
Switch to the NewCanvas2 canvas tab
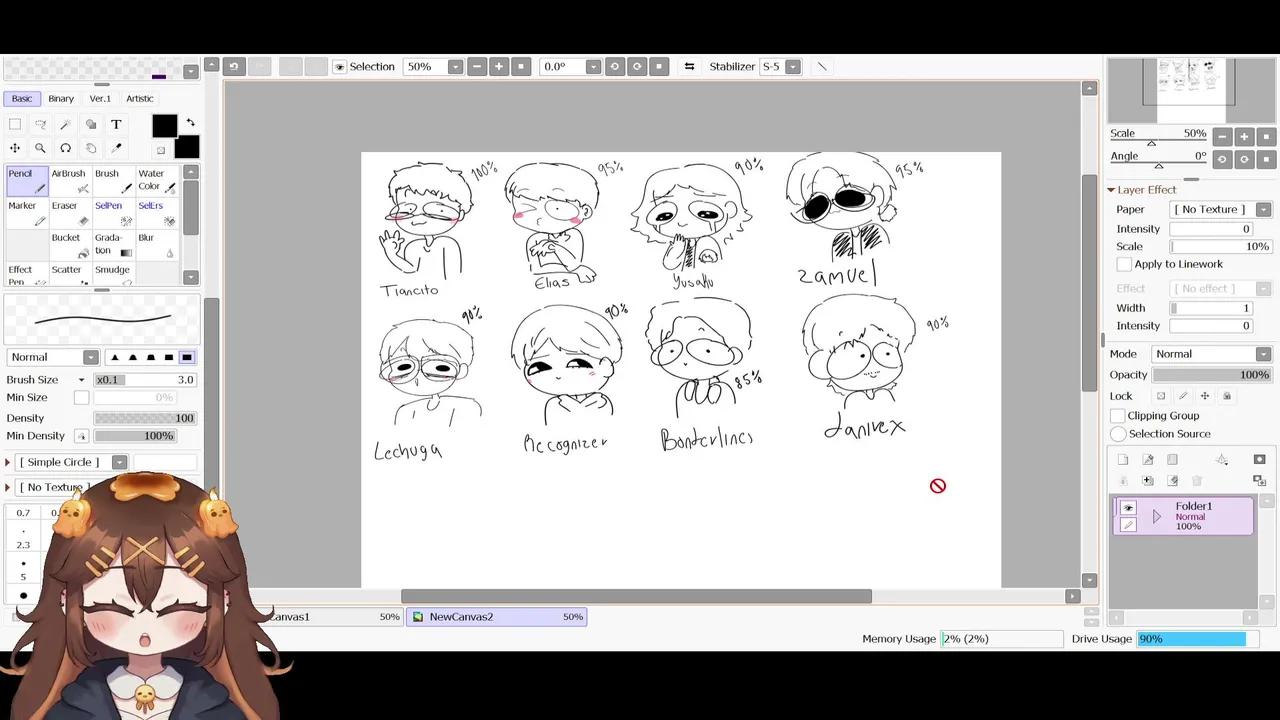(498, 617)
